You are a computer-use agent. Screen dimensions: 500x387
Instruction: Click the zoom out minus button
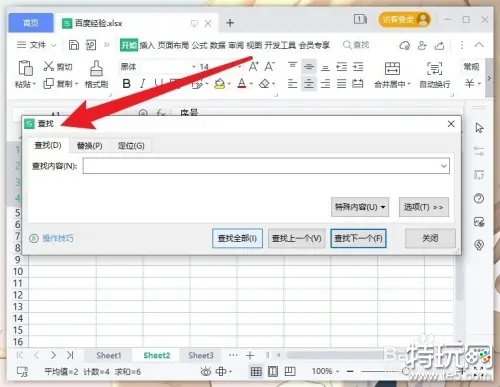point(350,371)
